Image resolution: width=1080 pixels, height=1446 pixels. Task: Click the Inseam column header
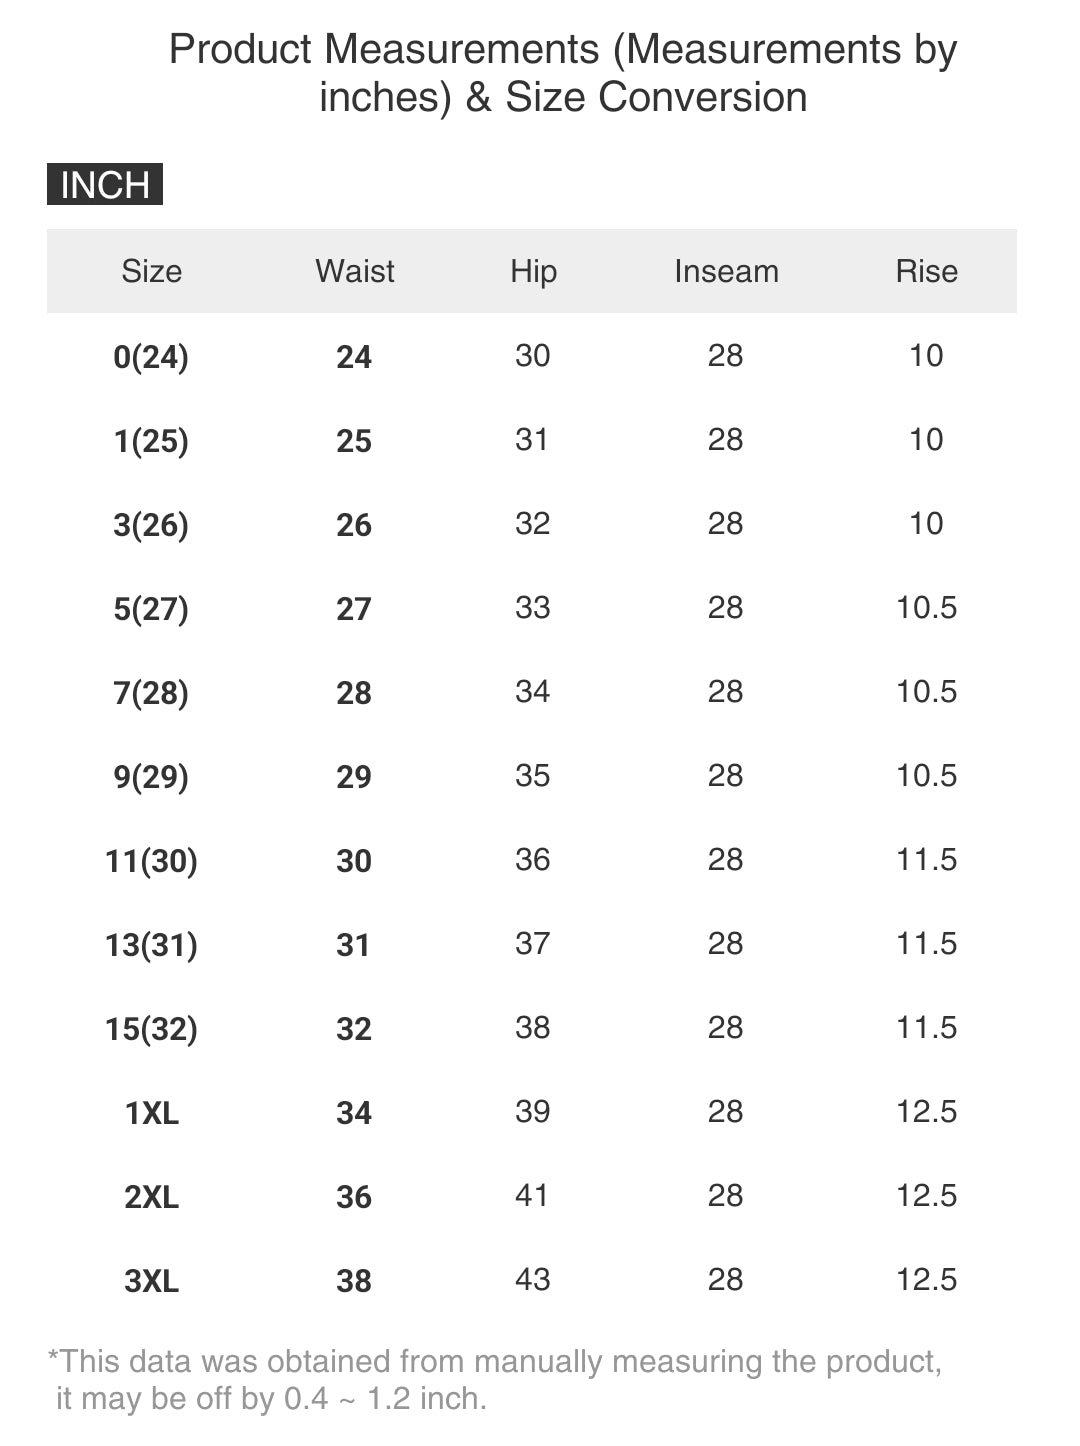click(x=726, y=271)
